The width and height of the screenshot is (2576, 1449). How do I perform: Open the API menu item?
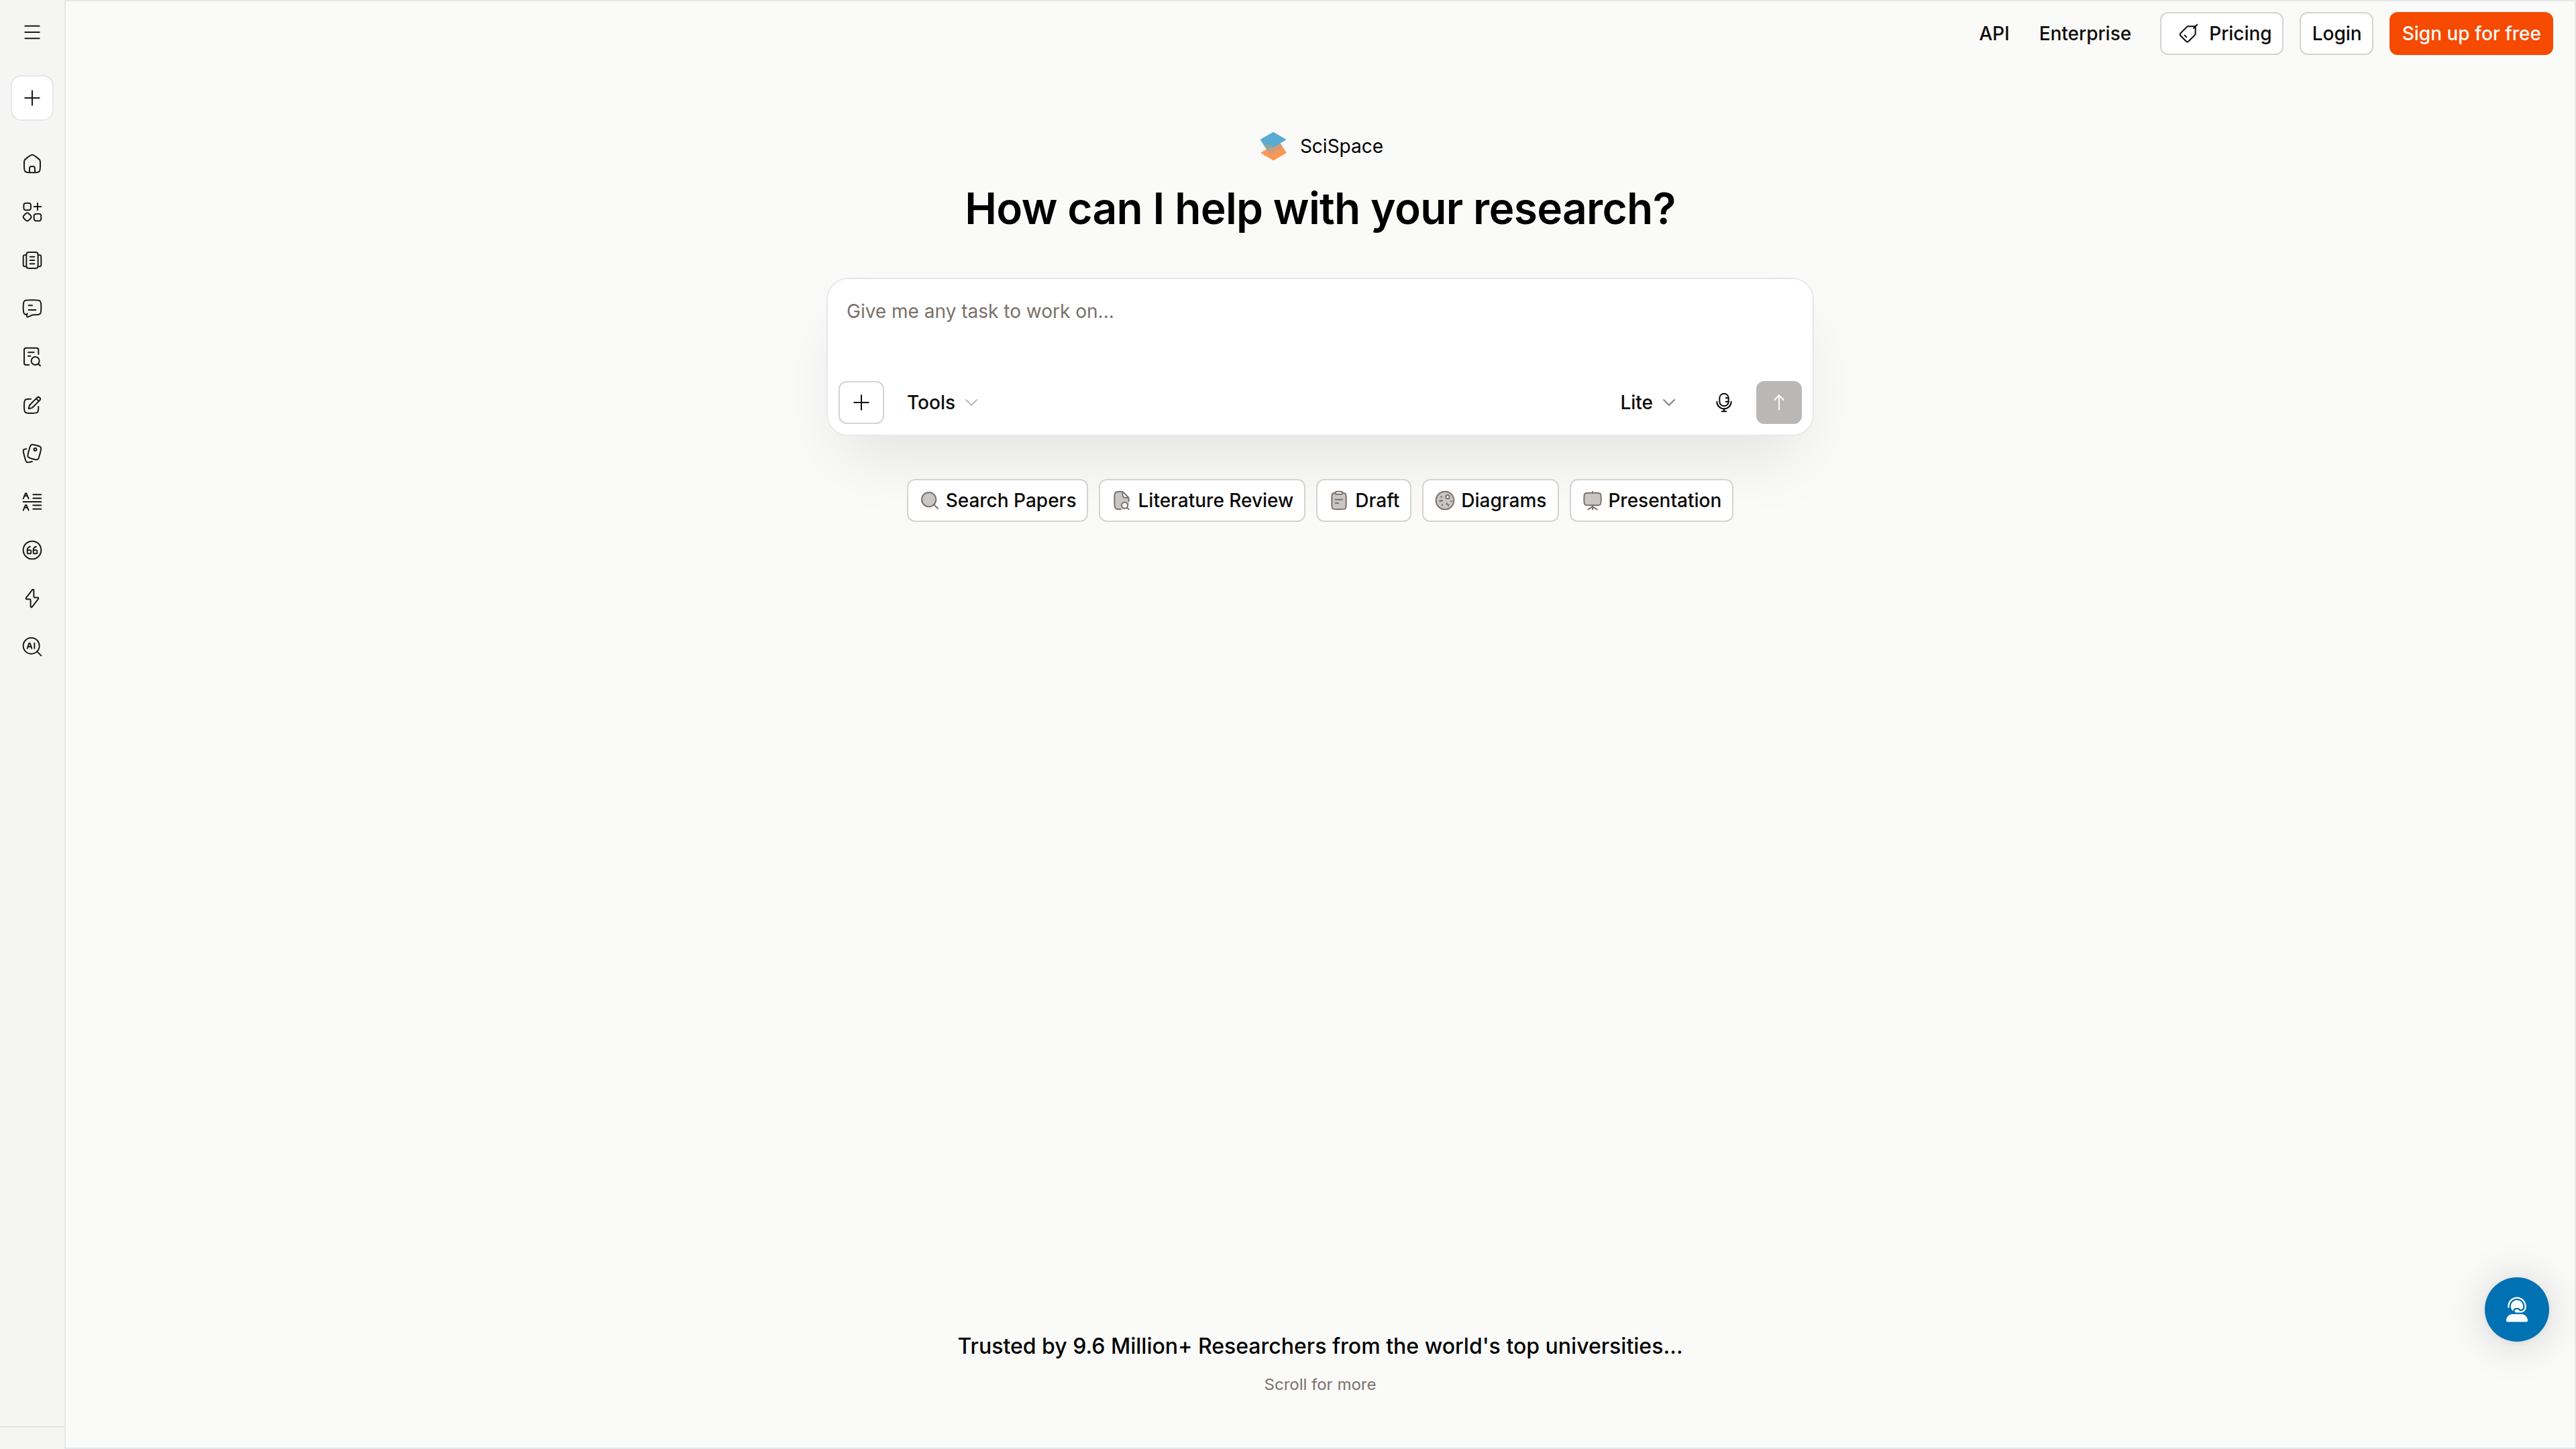(1993, 33)
